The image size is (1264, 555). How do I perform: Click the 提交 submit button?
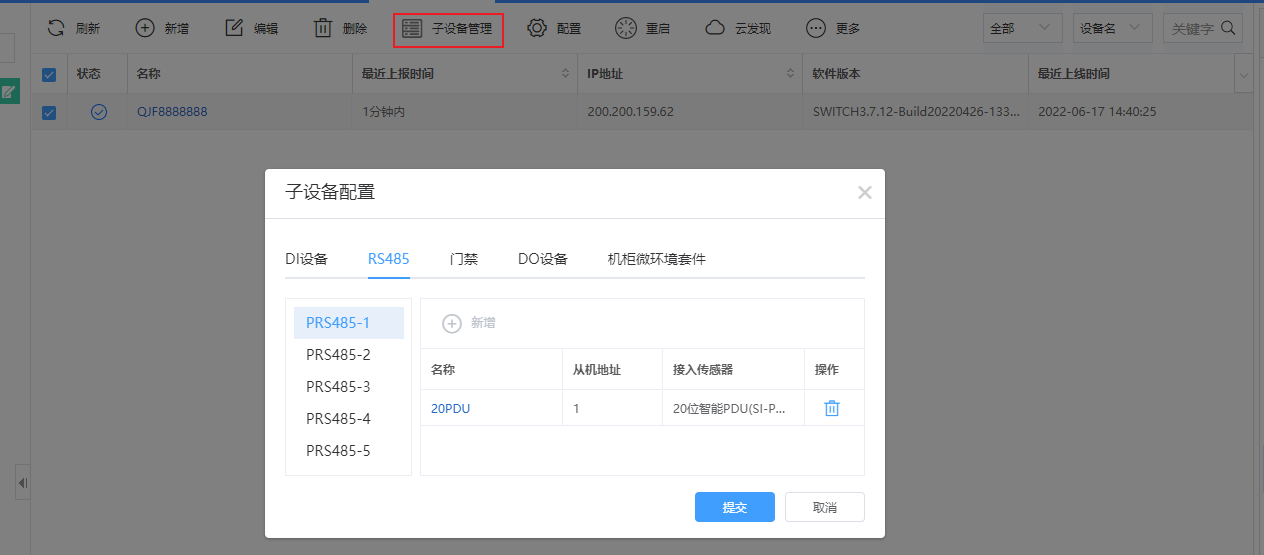pos(735,507)
